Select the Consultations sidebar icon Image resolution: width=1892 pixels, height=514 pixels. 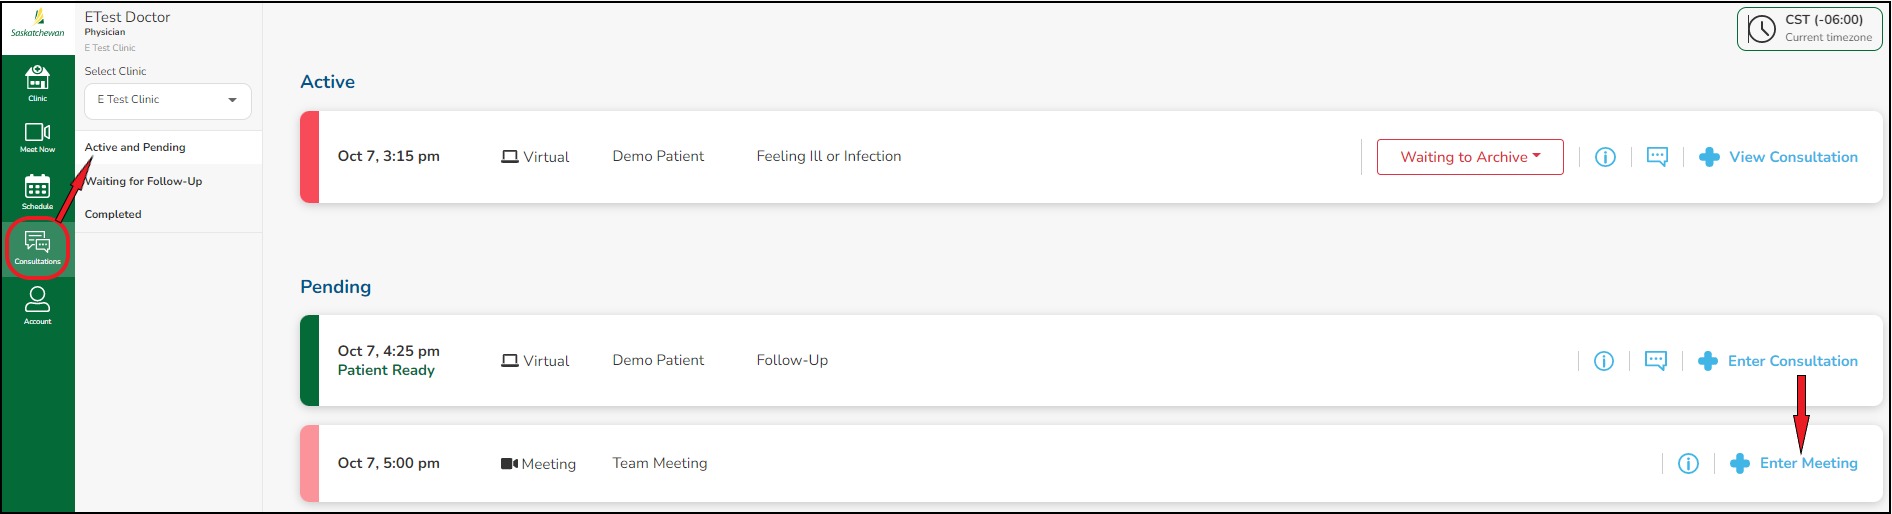37,247
